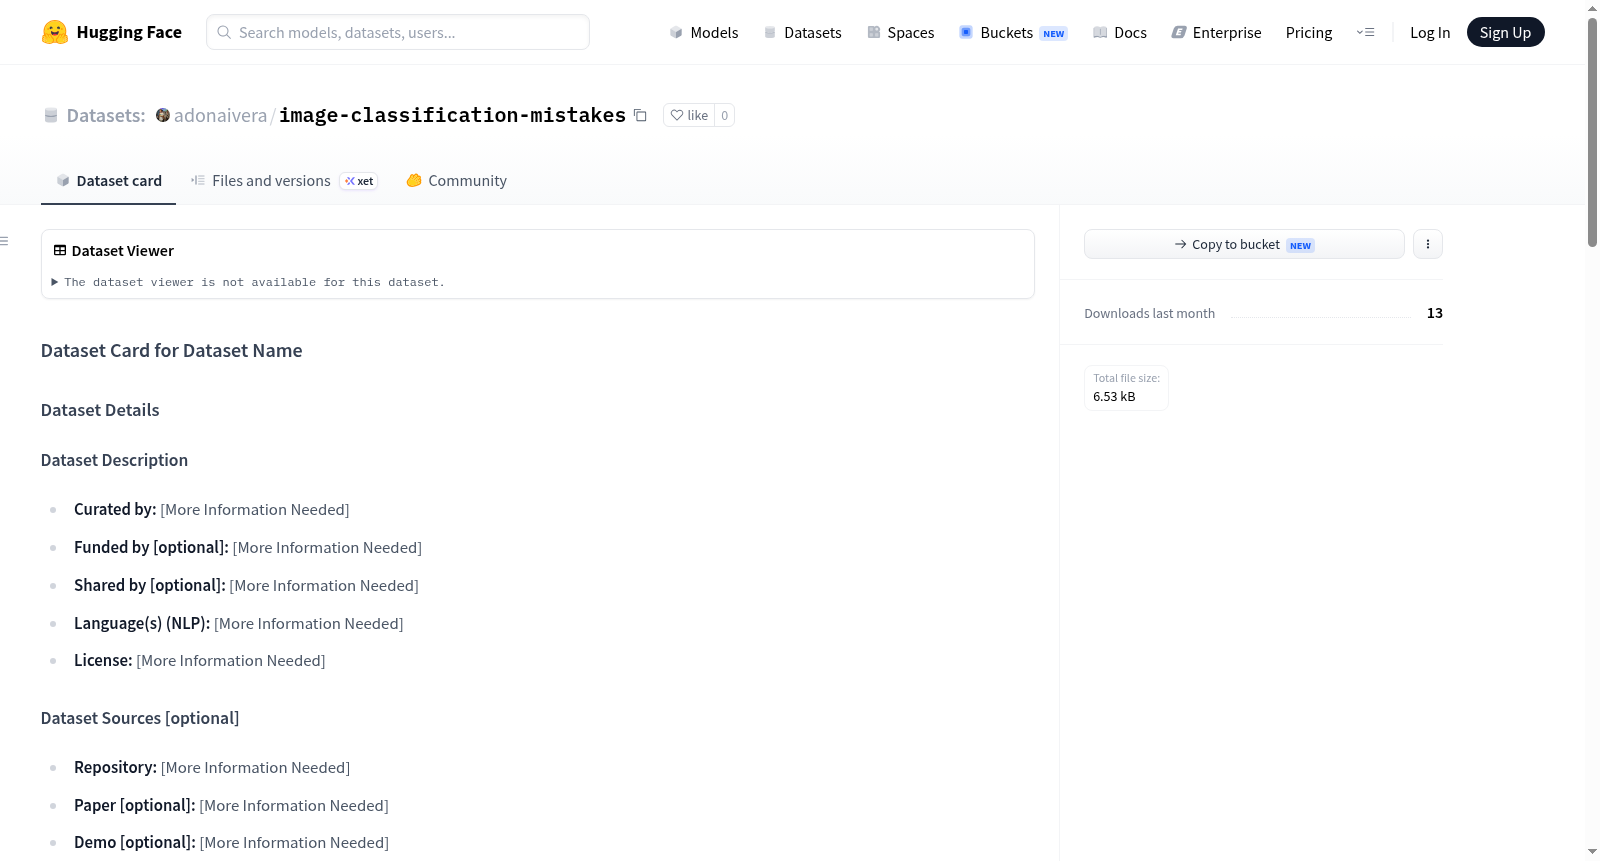Open the Docs page
Viewport: 1600px width, 861px height.
point(1120,32)
